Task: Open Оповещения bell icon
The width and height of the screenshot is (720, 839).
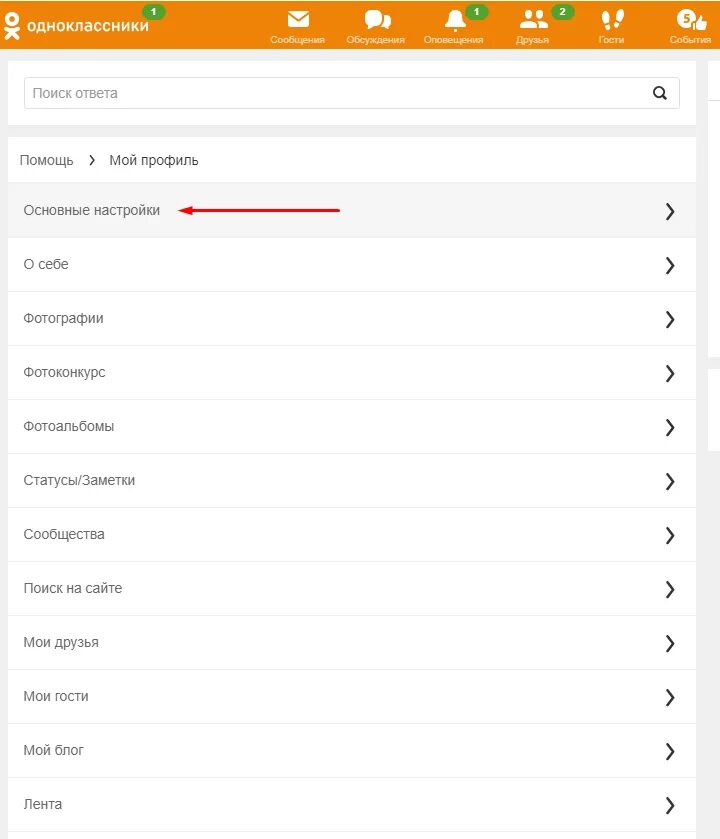Action: 455,19
